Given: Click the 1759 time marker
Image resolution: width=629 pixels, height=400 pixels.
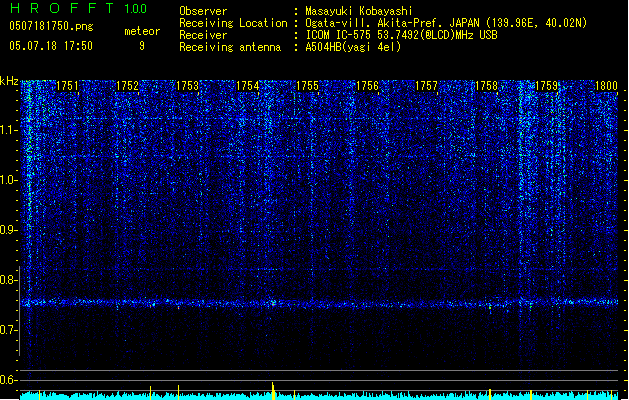Looking at the screenshot, I should [547, 86].
